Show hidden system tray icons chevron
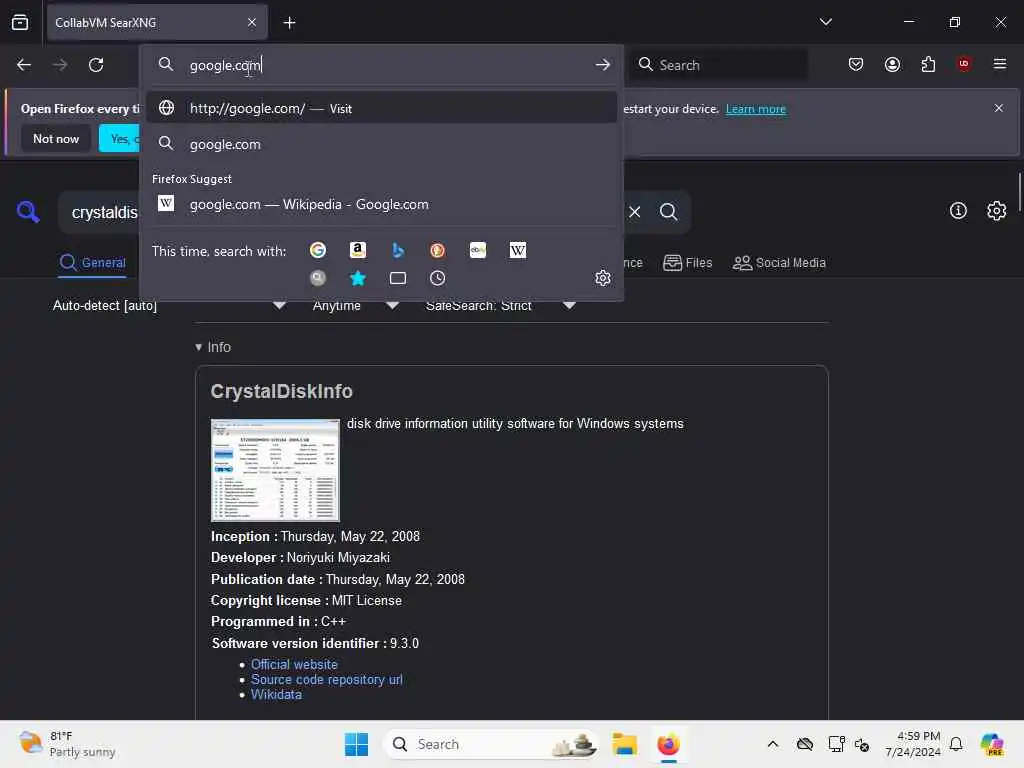Screen dimensions: 1024x768 point(773,744)
